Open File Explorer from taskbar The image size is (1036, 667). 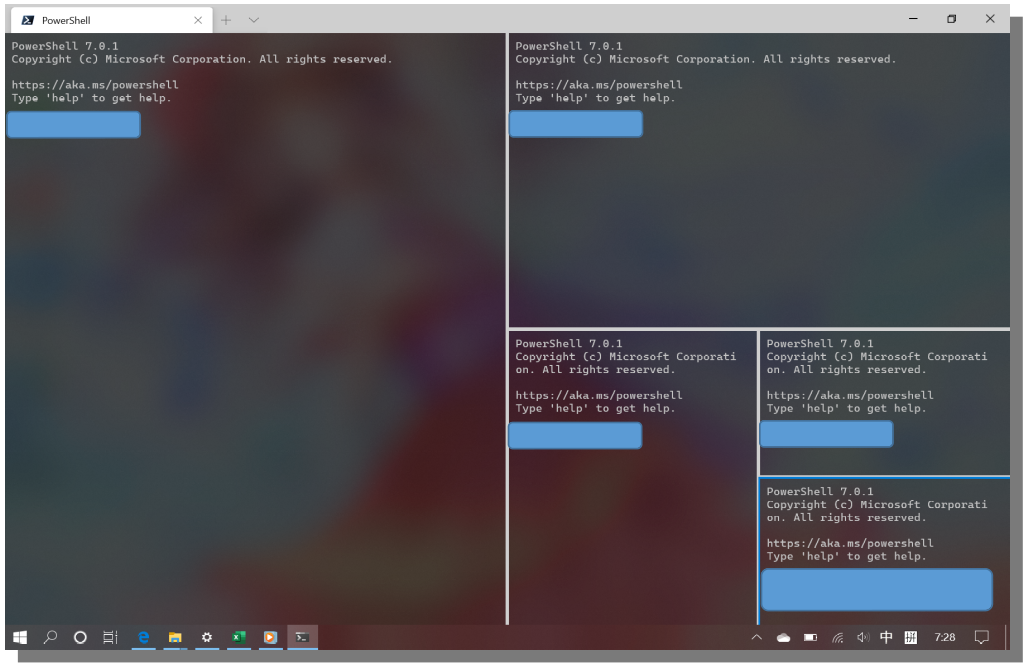click(x=175, y=637)
